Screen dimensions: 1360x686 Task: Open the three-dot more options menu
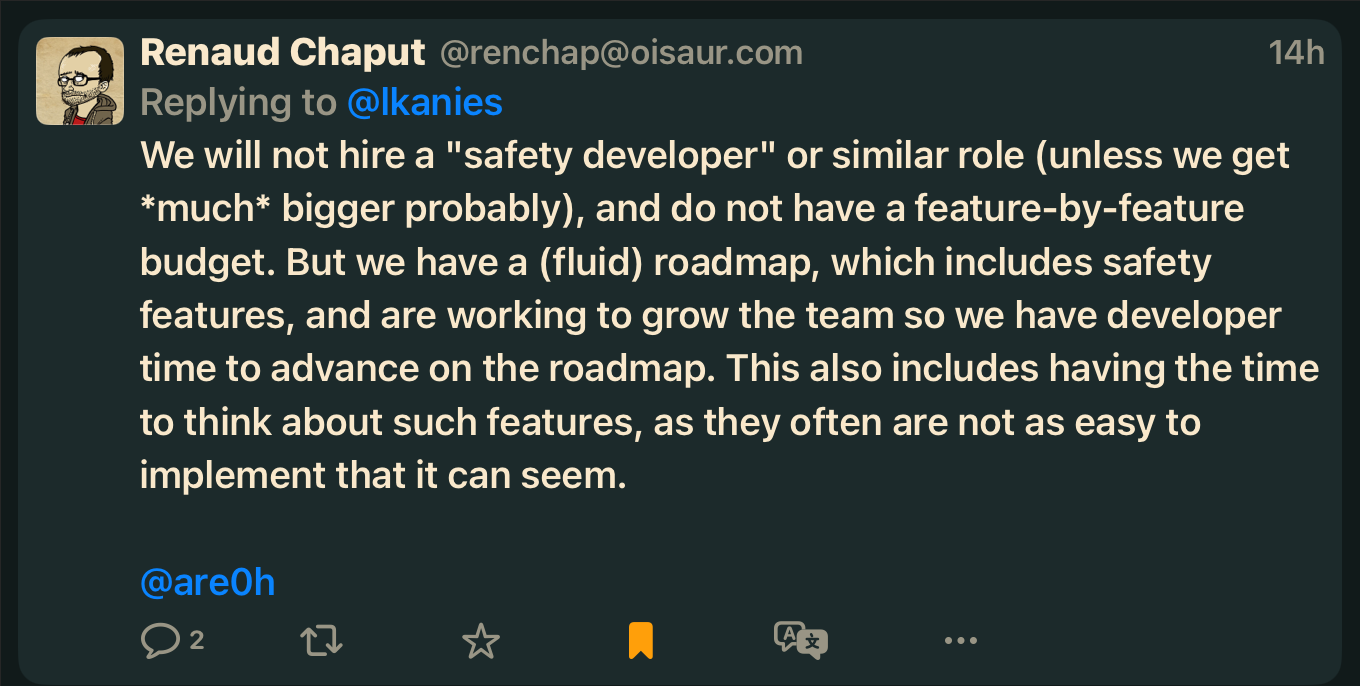click(960, 641)
